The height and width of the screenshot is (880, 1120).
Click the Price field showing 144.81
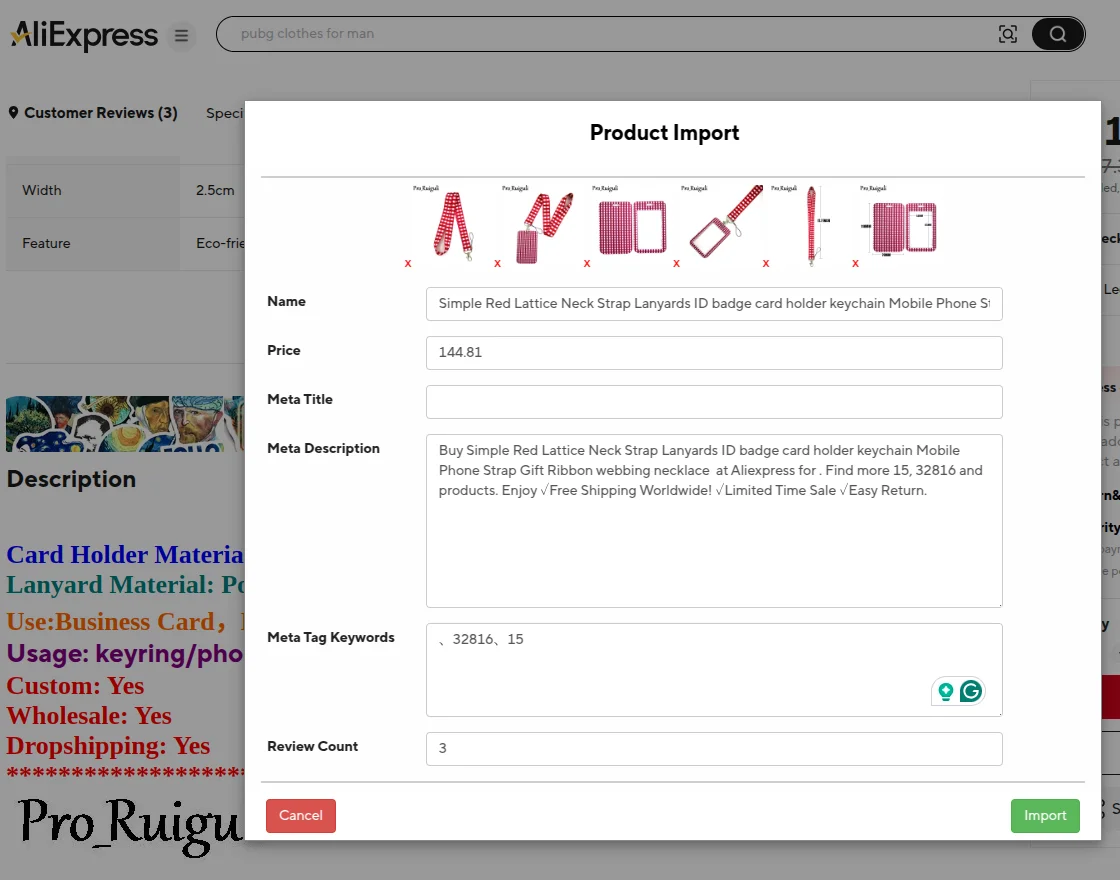coord(714,353)
